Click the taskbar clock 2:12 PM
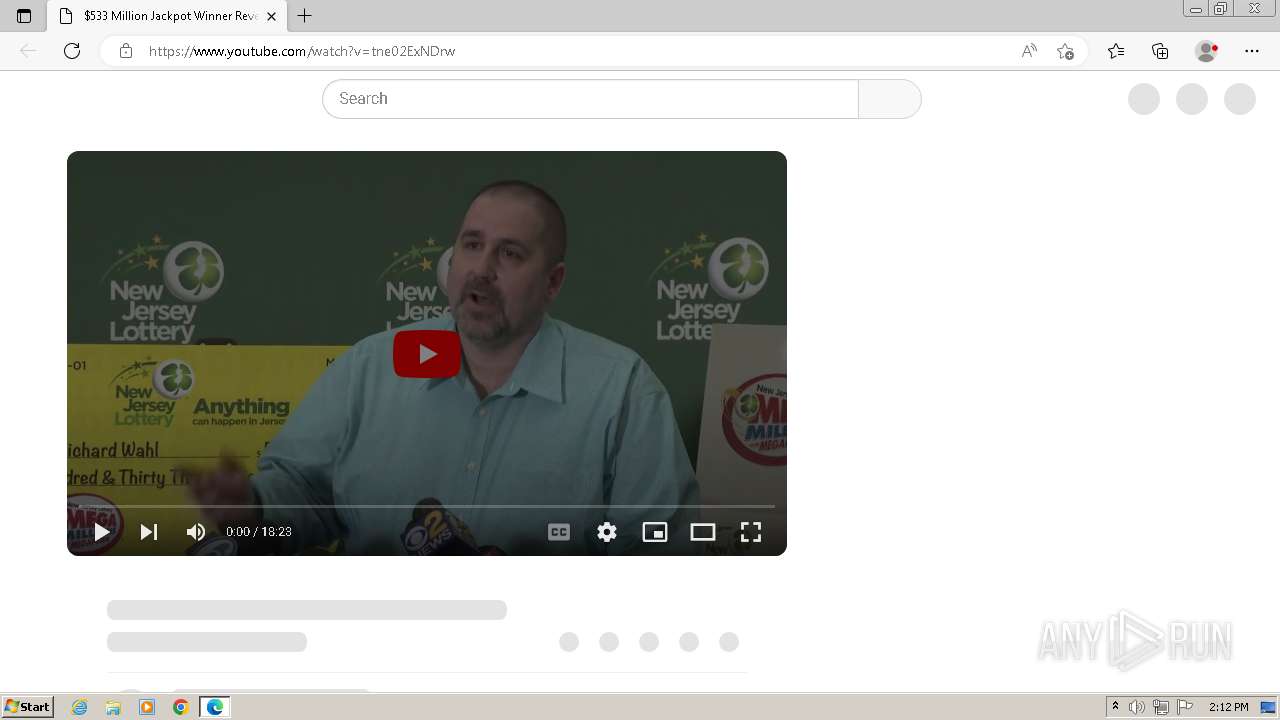Screen dimensions: 1280x720 (x=1228, y=707)
